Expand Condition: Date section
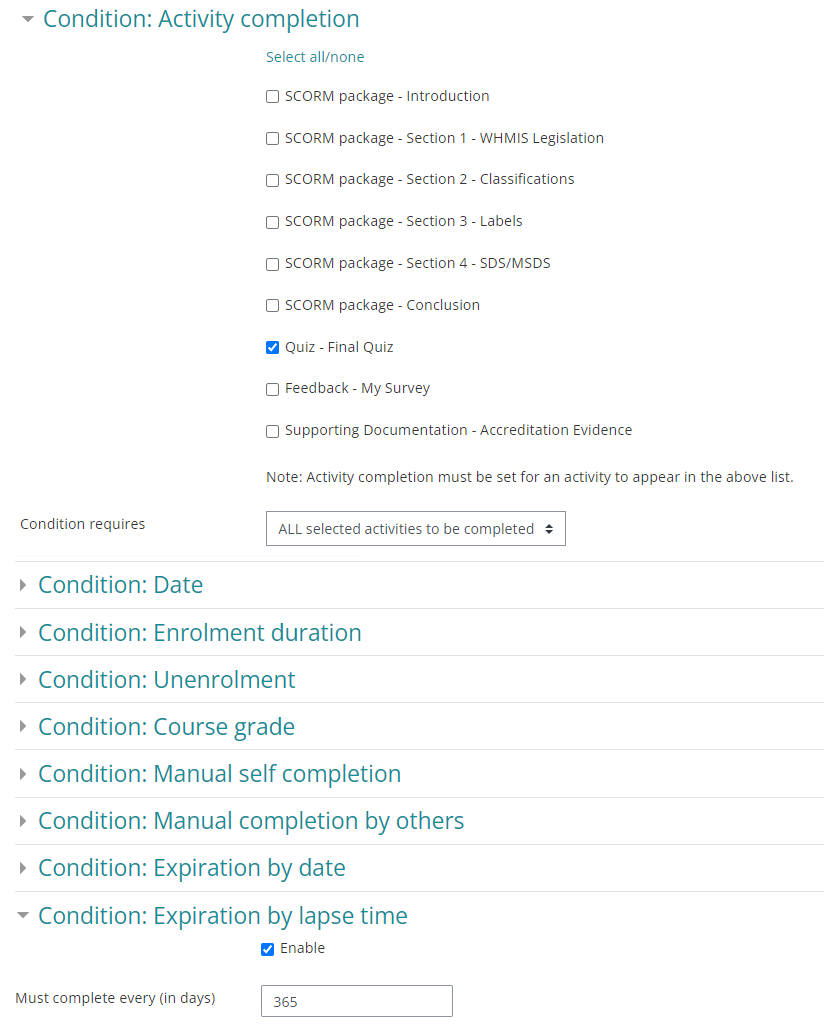Screen dimensions: 824x1030 point(120,585)
